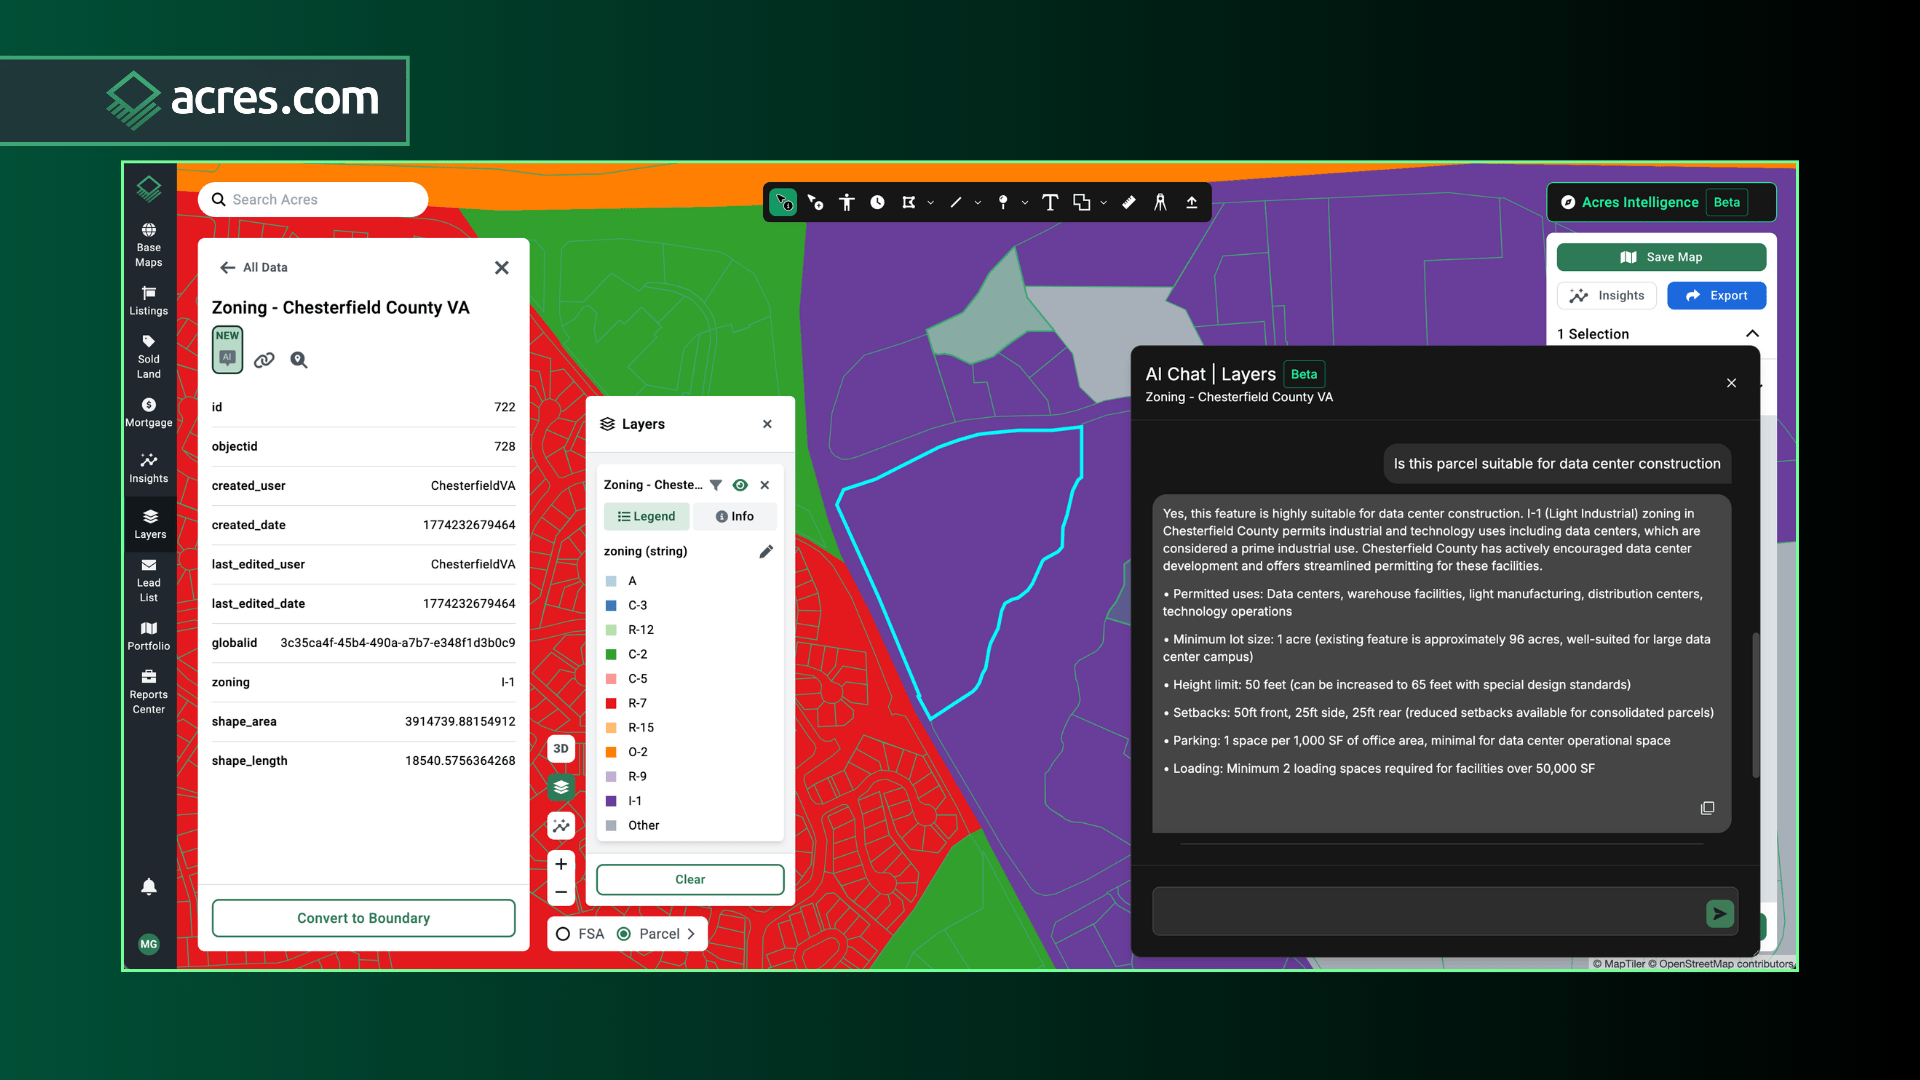Open the time history clock tool
Screen dimensions: 1920x1080
pos(877,202)
